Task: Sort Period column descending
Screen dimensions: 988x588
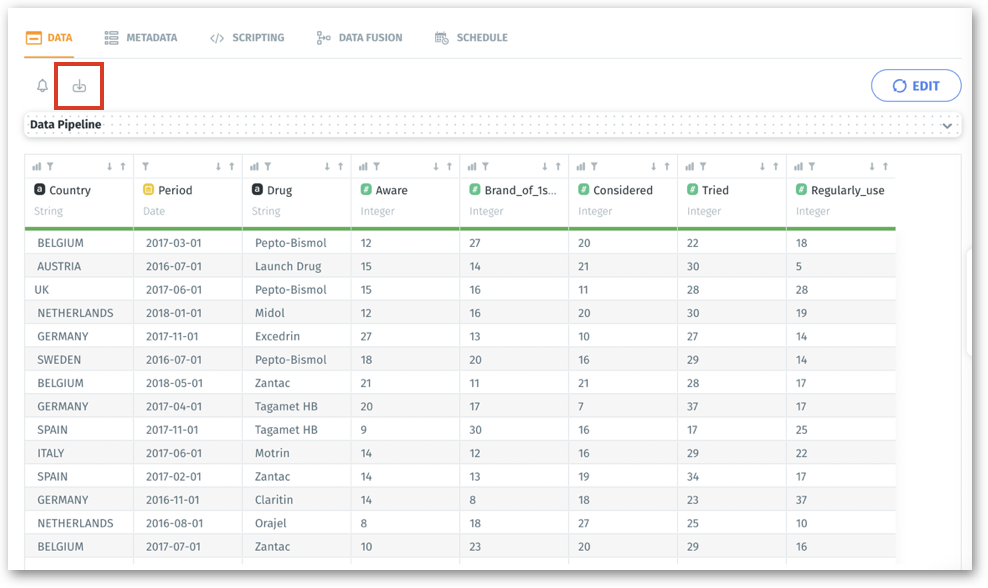Action: (218, 166)
